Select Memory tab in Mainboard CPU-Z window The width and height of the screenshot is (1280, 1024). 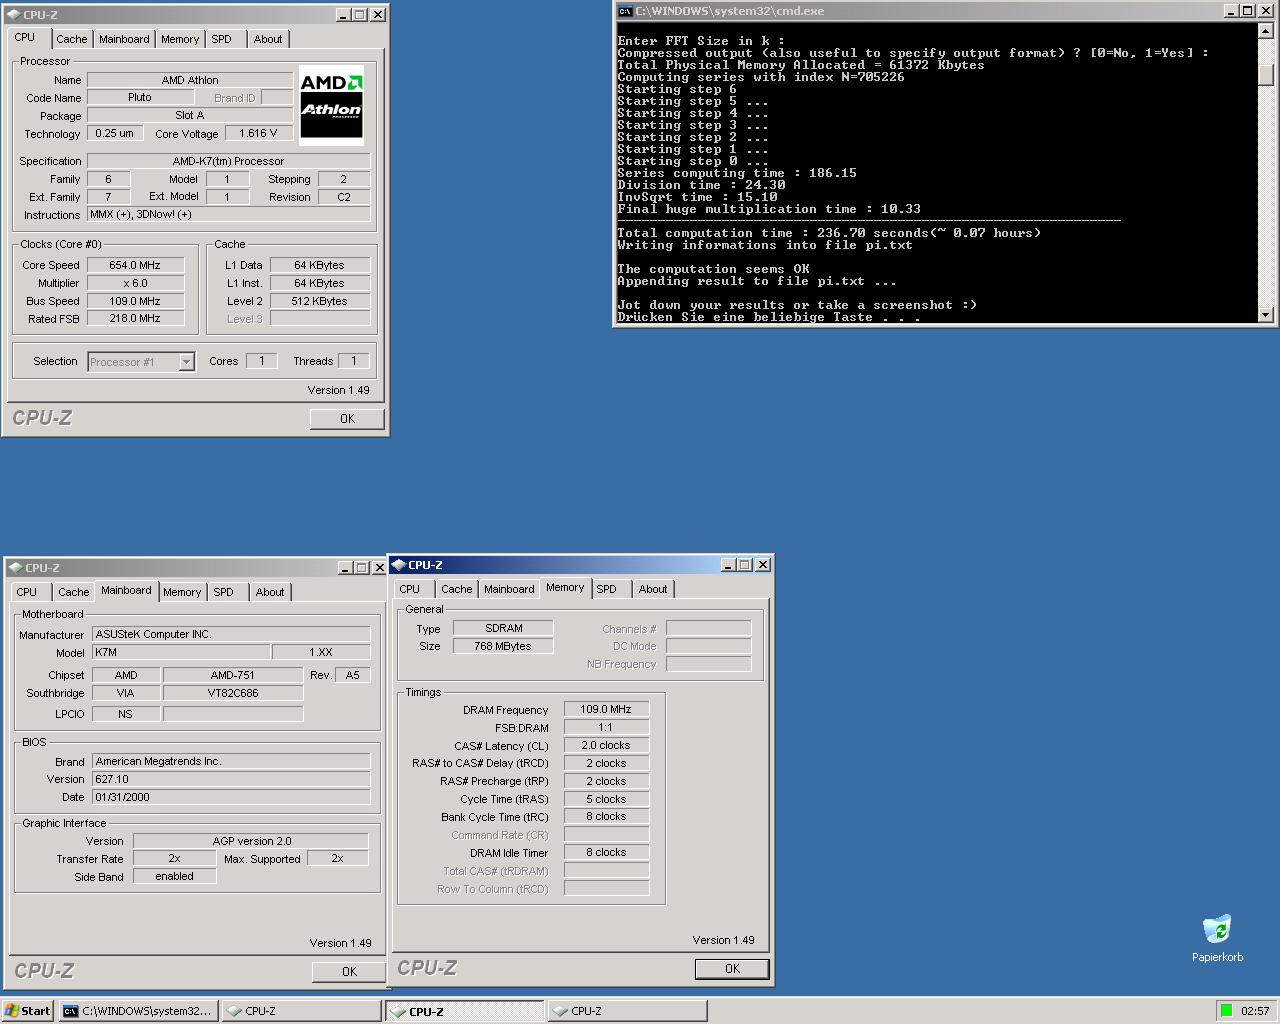point(182,592)
